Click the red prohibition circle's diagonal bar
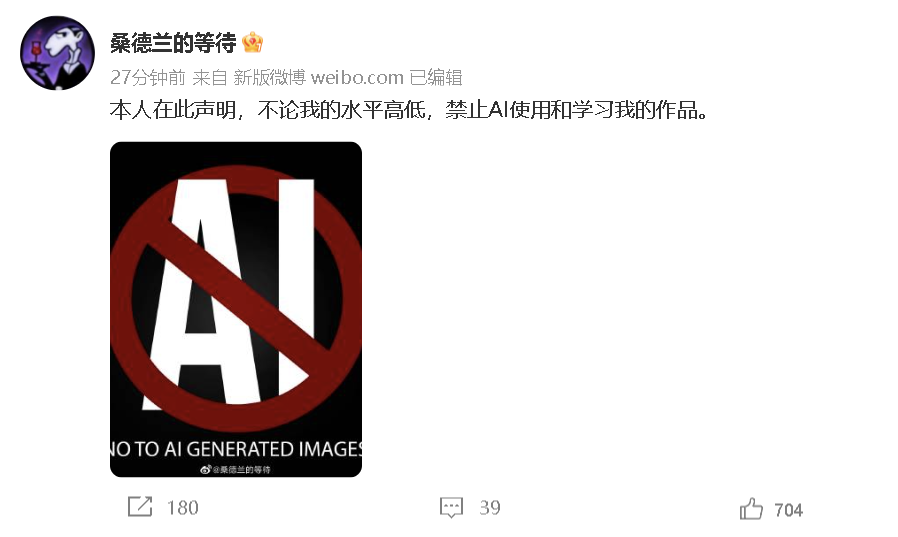898x537 pixels. coord(238,295)
